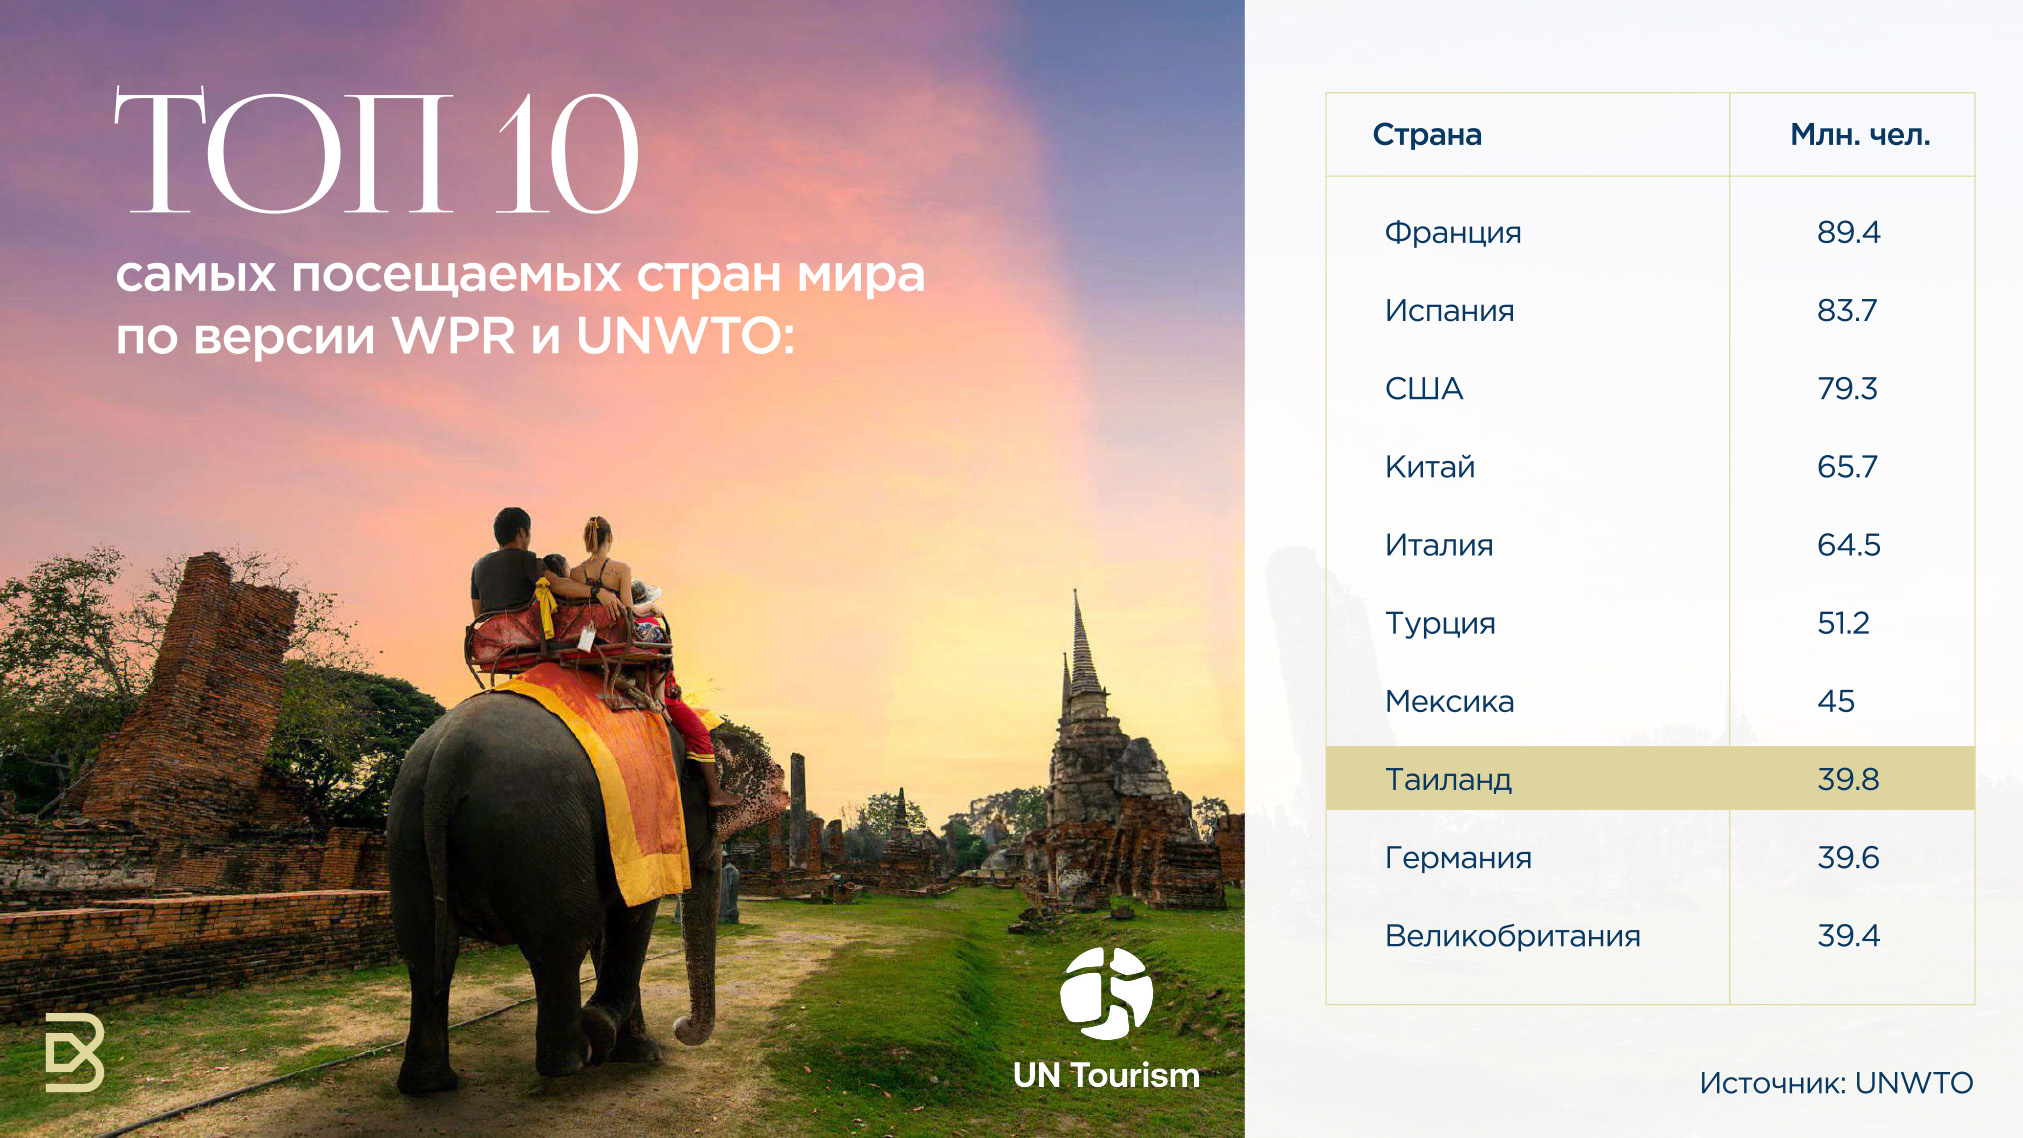Select the Китай table entry
Screen dimensions: 2023x1138
[x=1430, y=467]
